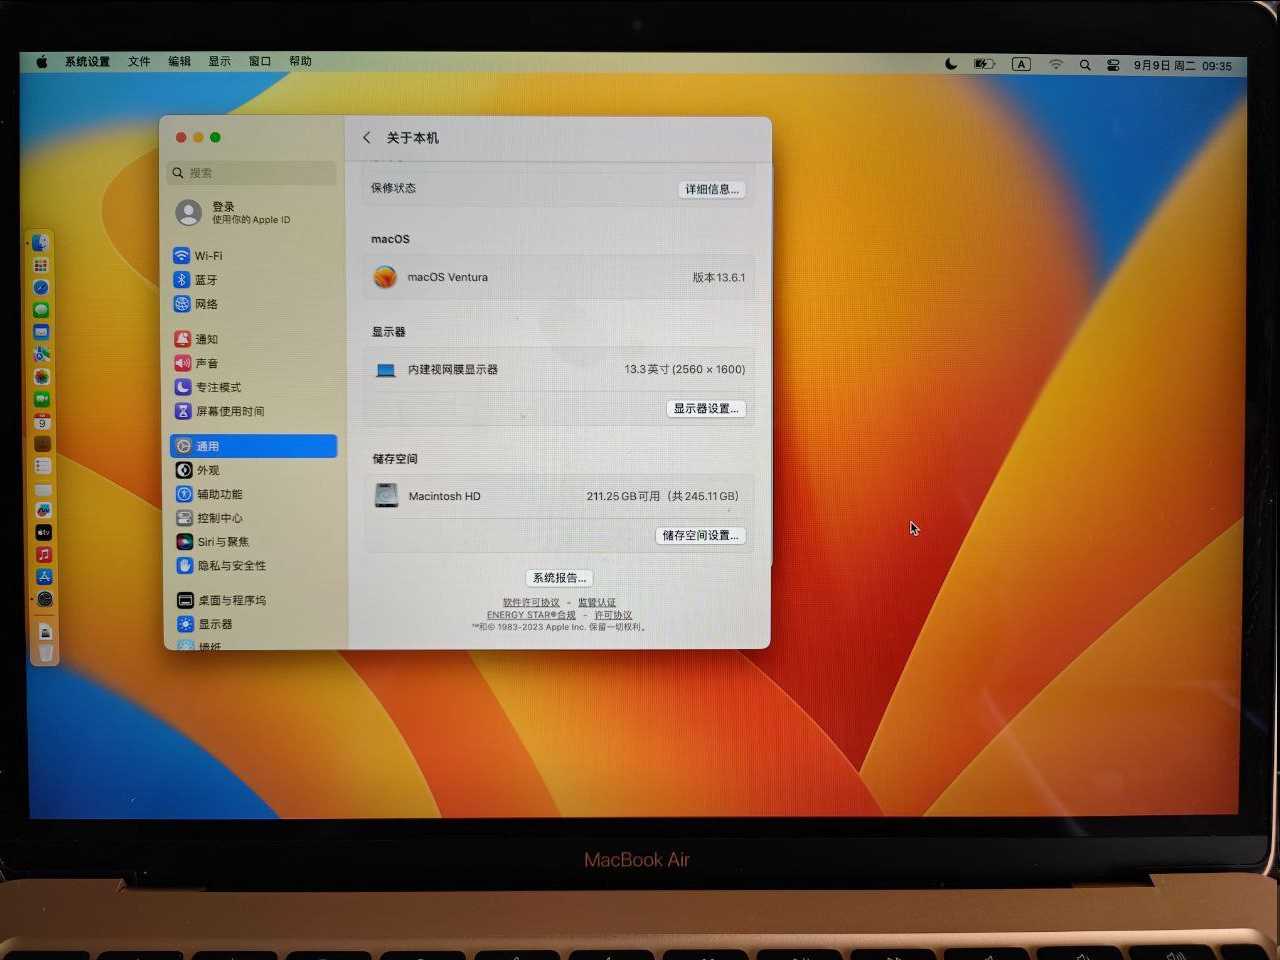Image resolution: width=1280 pixels, height=960 pixels.
Task: Open the Trash in the Dock
Action: pyautogui.click(x=46, y=653)
